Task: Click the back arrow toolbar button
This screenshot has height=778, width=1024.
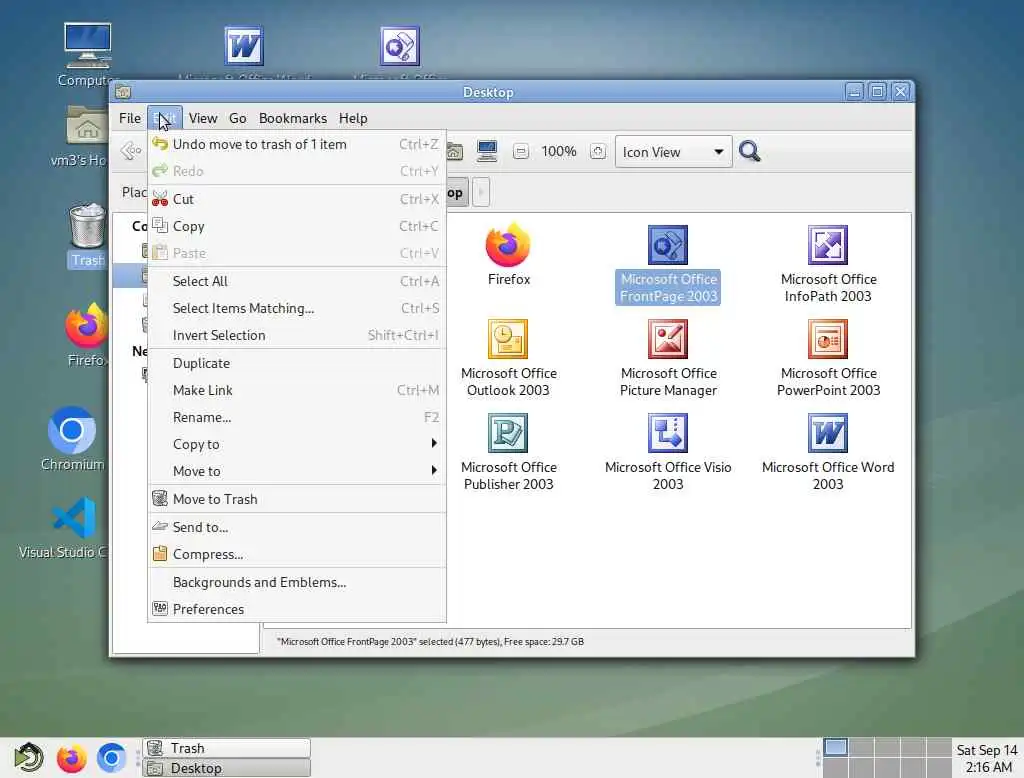Action: tap(131, 151)
